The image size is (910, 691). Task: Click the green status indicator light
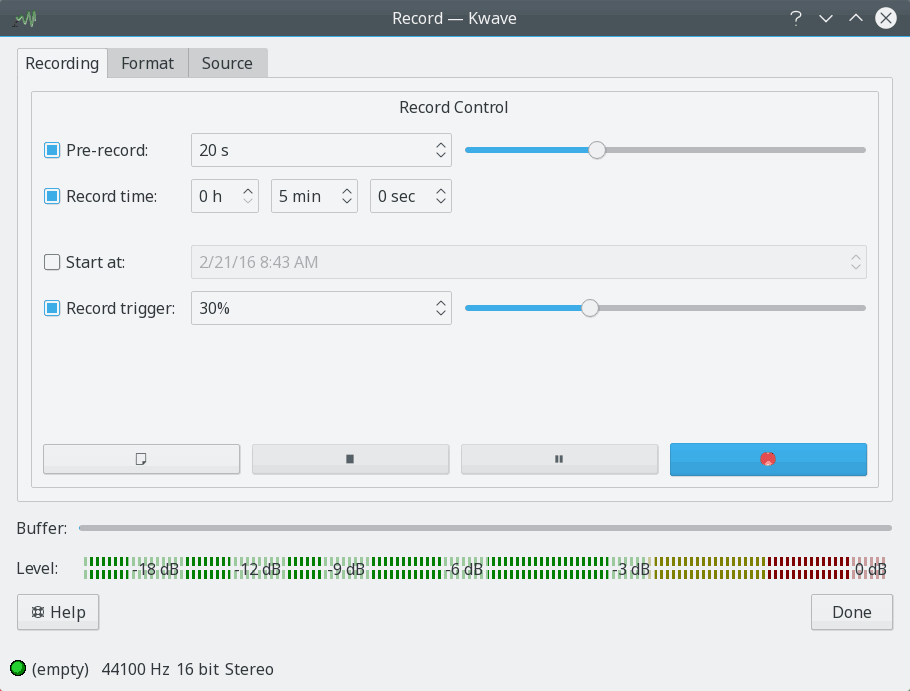pos(18,668)
